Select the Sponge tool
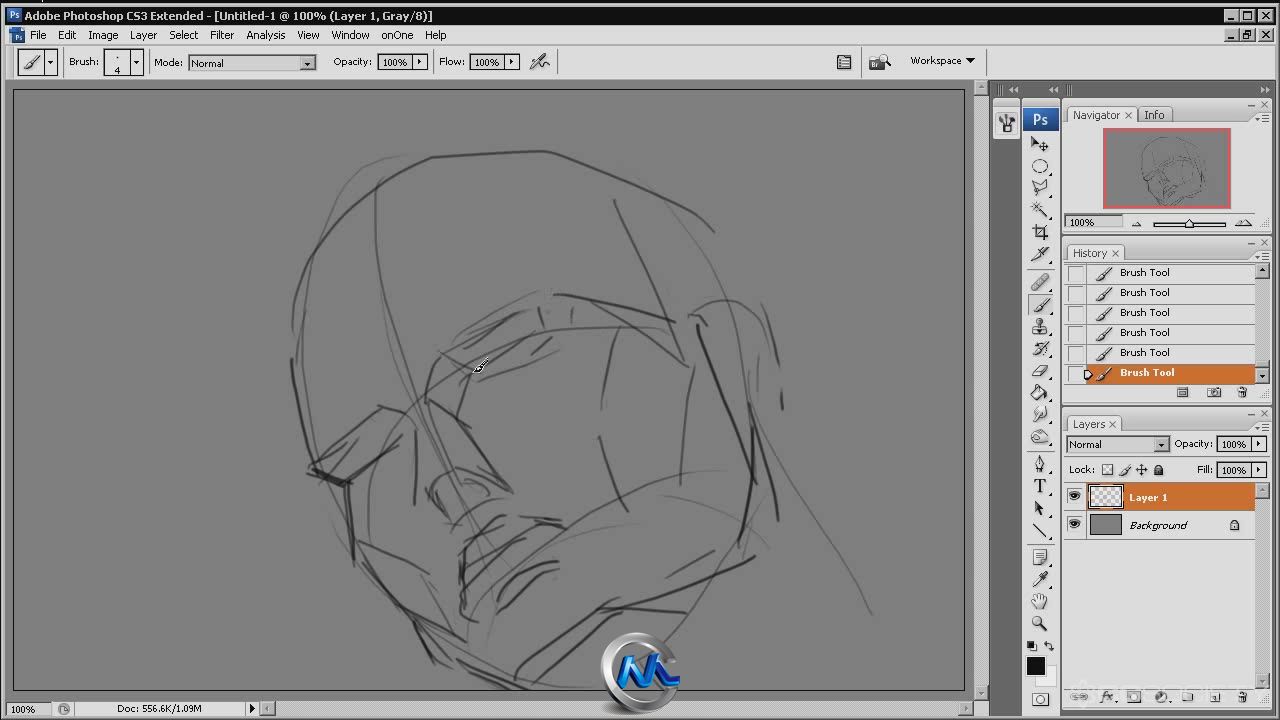1280x720 pixels. [x=1040, y=437]
